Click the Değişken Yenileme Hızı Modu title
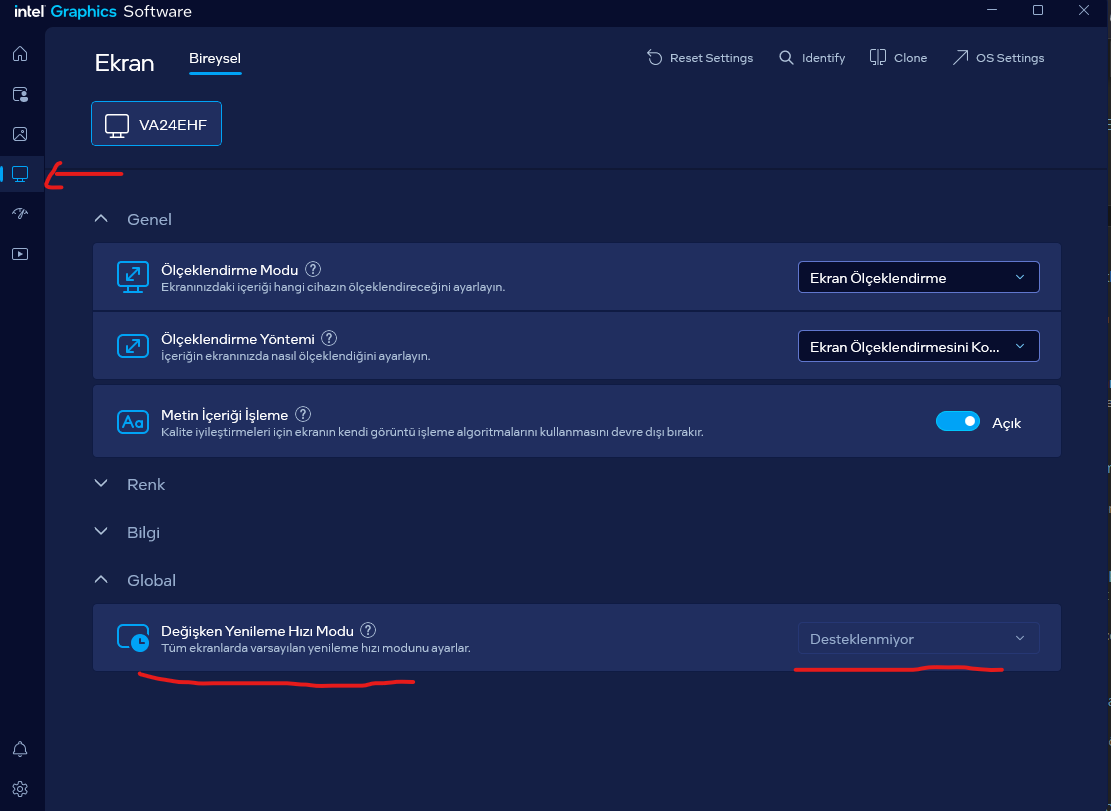 pyautogui.click(x=257, y=631)
